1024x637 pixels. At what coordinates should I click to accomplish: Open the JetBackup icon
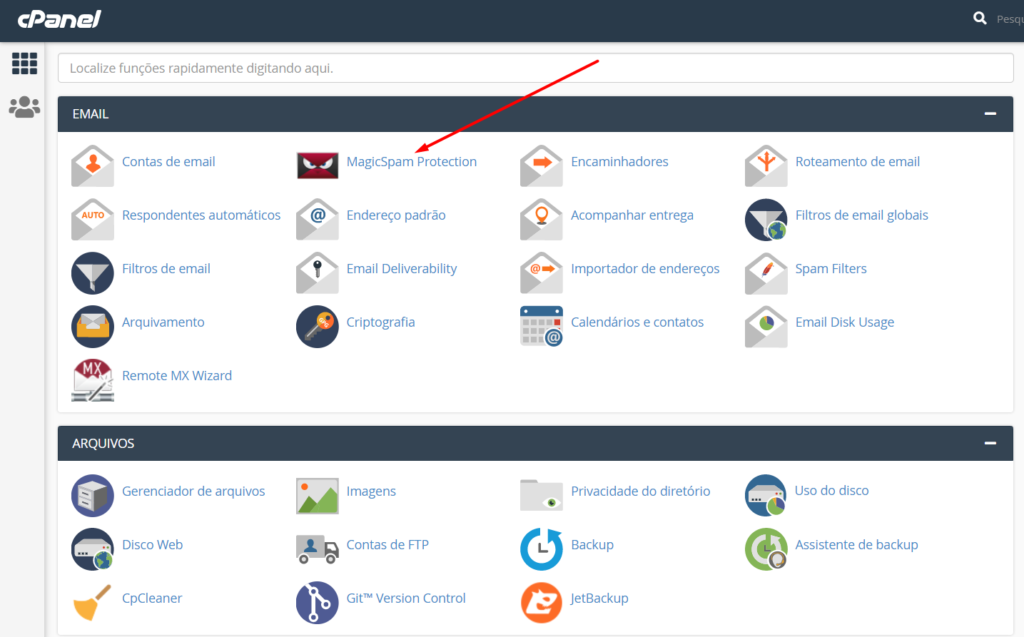click(x=541, y=602)
